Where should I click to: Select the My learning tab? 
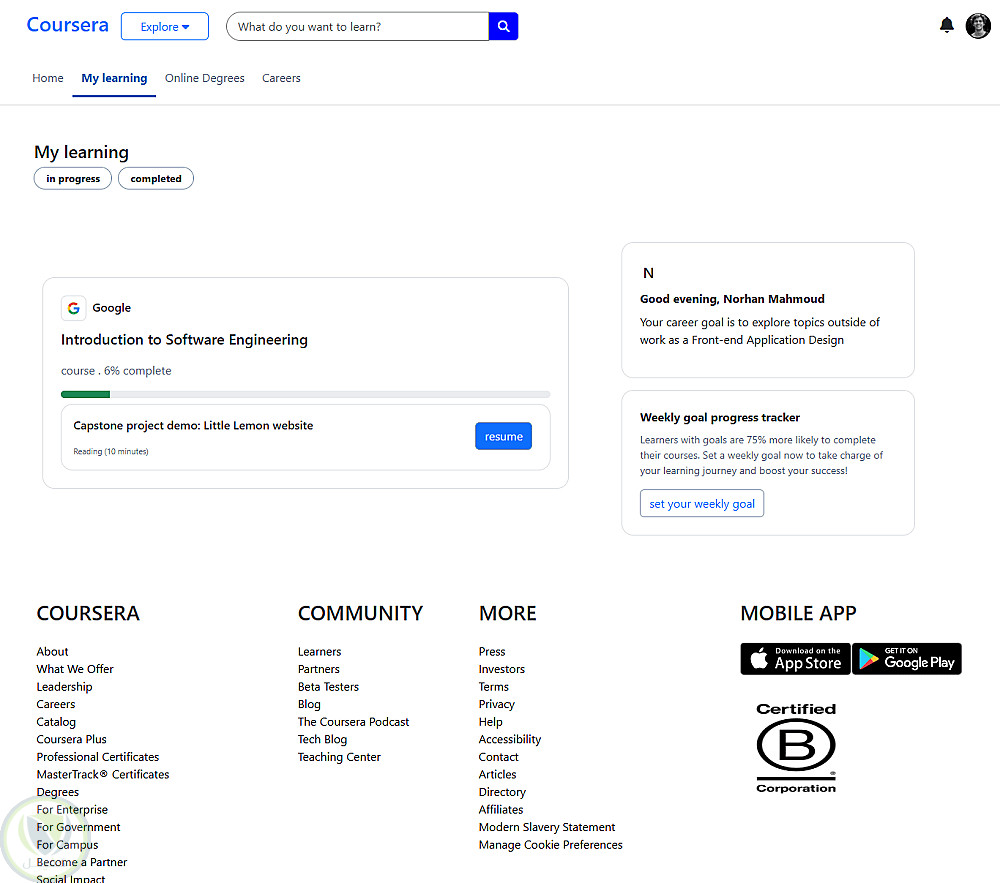pyautogui.click(x=114, y=78)
